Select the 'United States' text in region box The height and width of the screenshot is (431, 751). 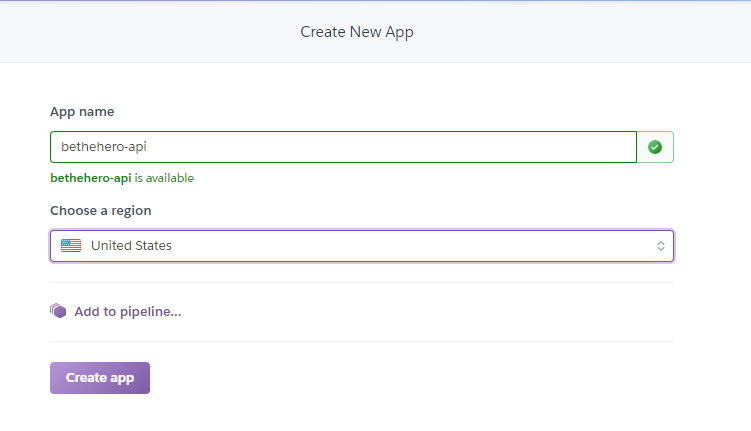point(131,246)
